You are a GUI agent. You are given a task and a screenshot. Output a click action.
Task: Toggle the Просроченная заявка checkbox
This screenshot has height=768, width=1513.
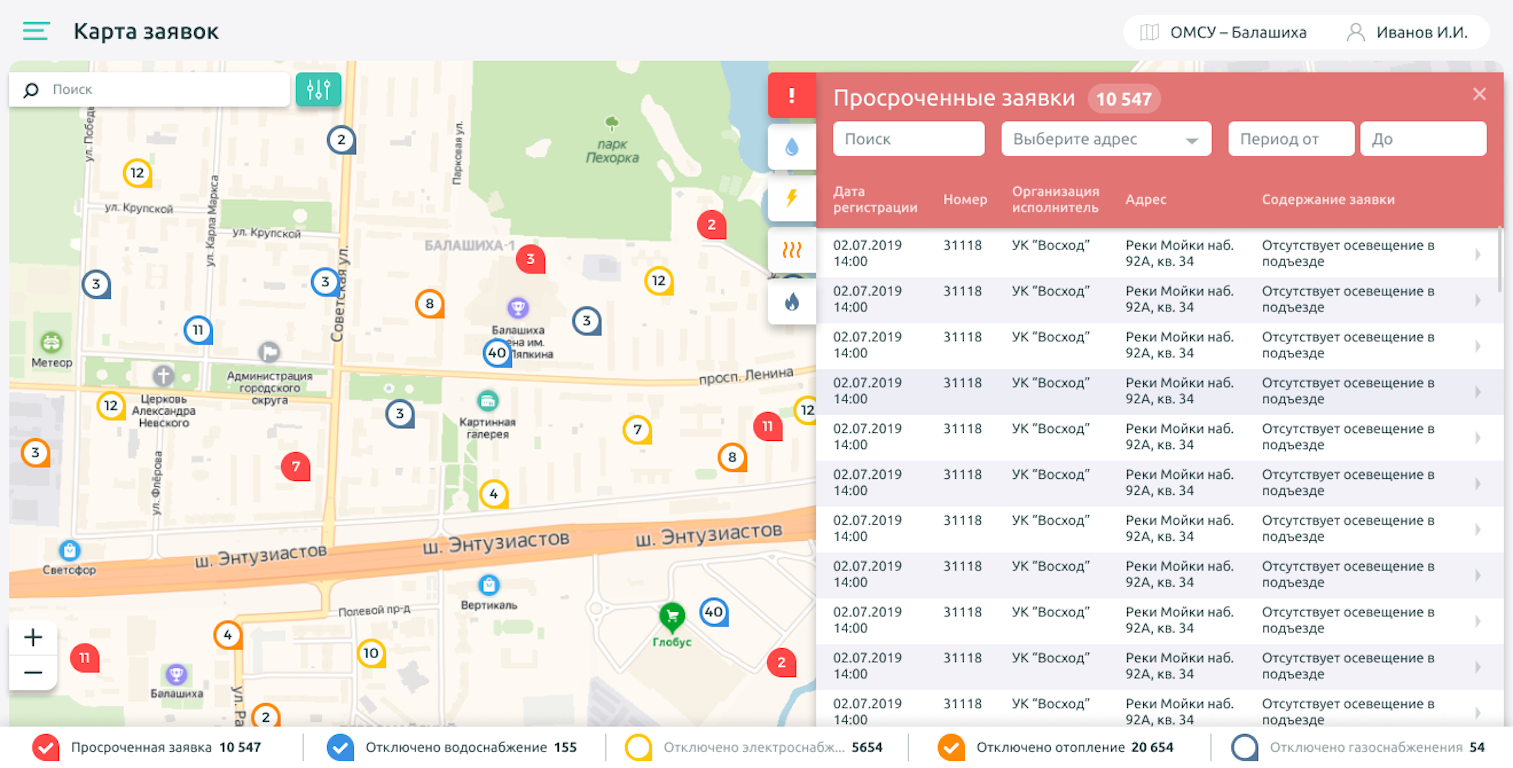point(46,747)
